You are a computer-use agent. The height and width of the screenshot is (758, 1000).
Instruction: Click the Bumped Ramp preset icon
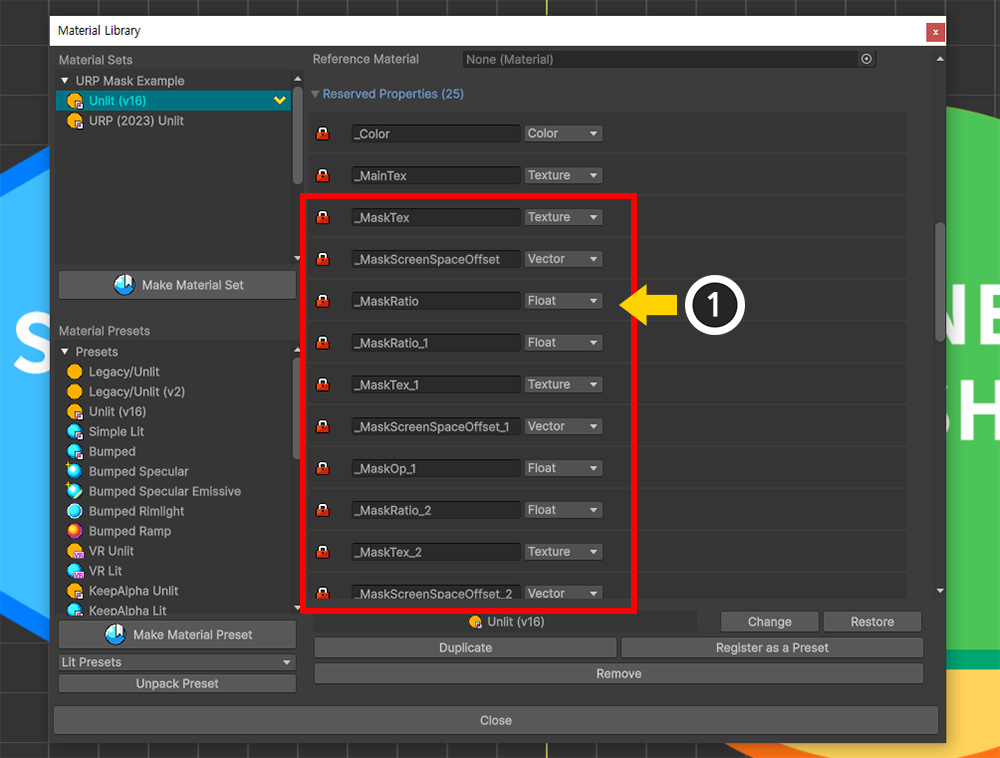click(75, 531)
